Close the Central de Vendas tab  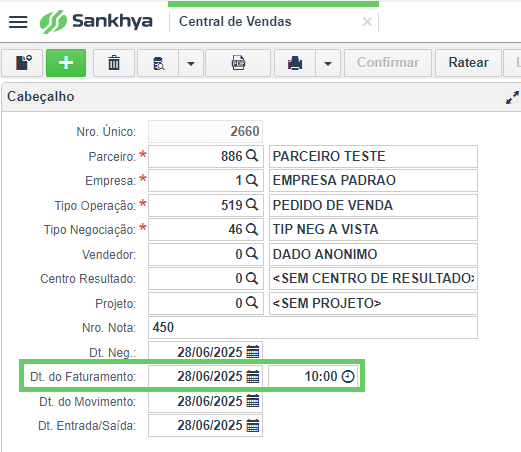click(367, 22)
